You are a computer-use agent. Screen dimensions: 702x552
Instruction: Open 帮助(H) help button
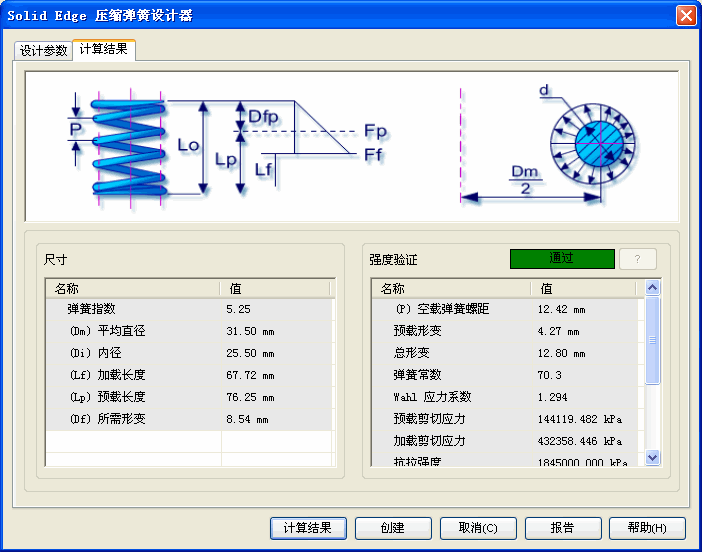pos(648,528)
